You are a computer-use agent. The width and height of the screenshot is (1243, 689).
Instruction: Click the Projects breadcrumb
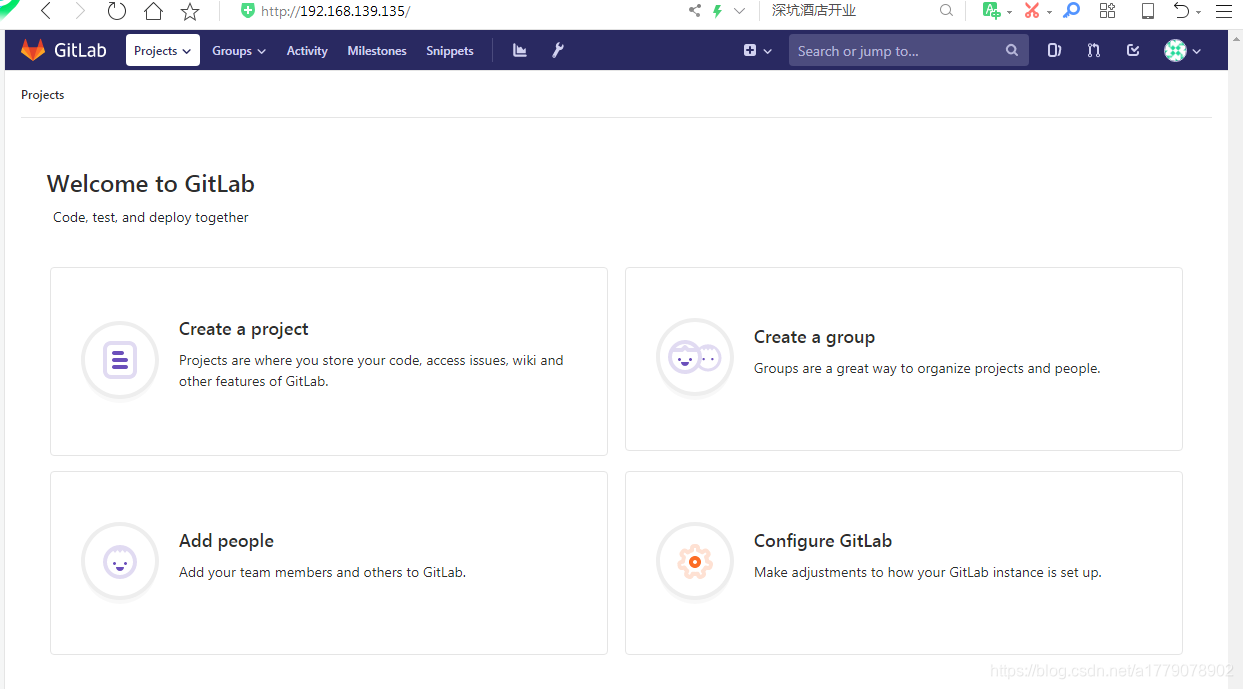click(43, 95)
